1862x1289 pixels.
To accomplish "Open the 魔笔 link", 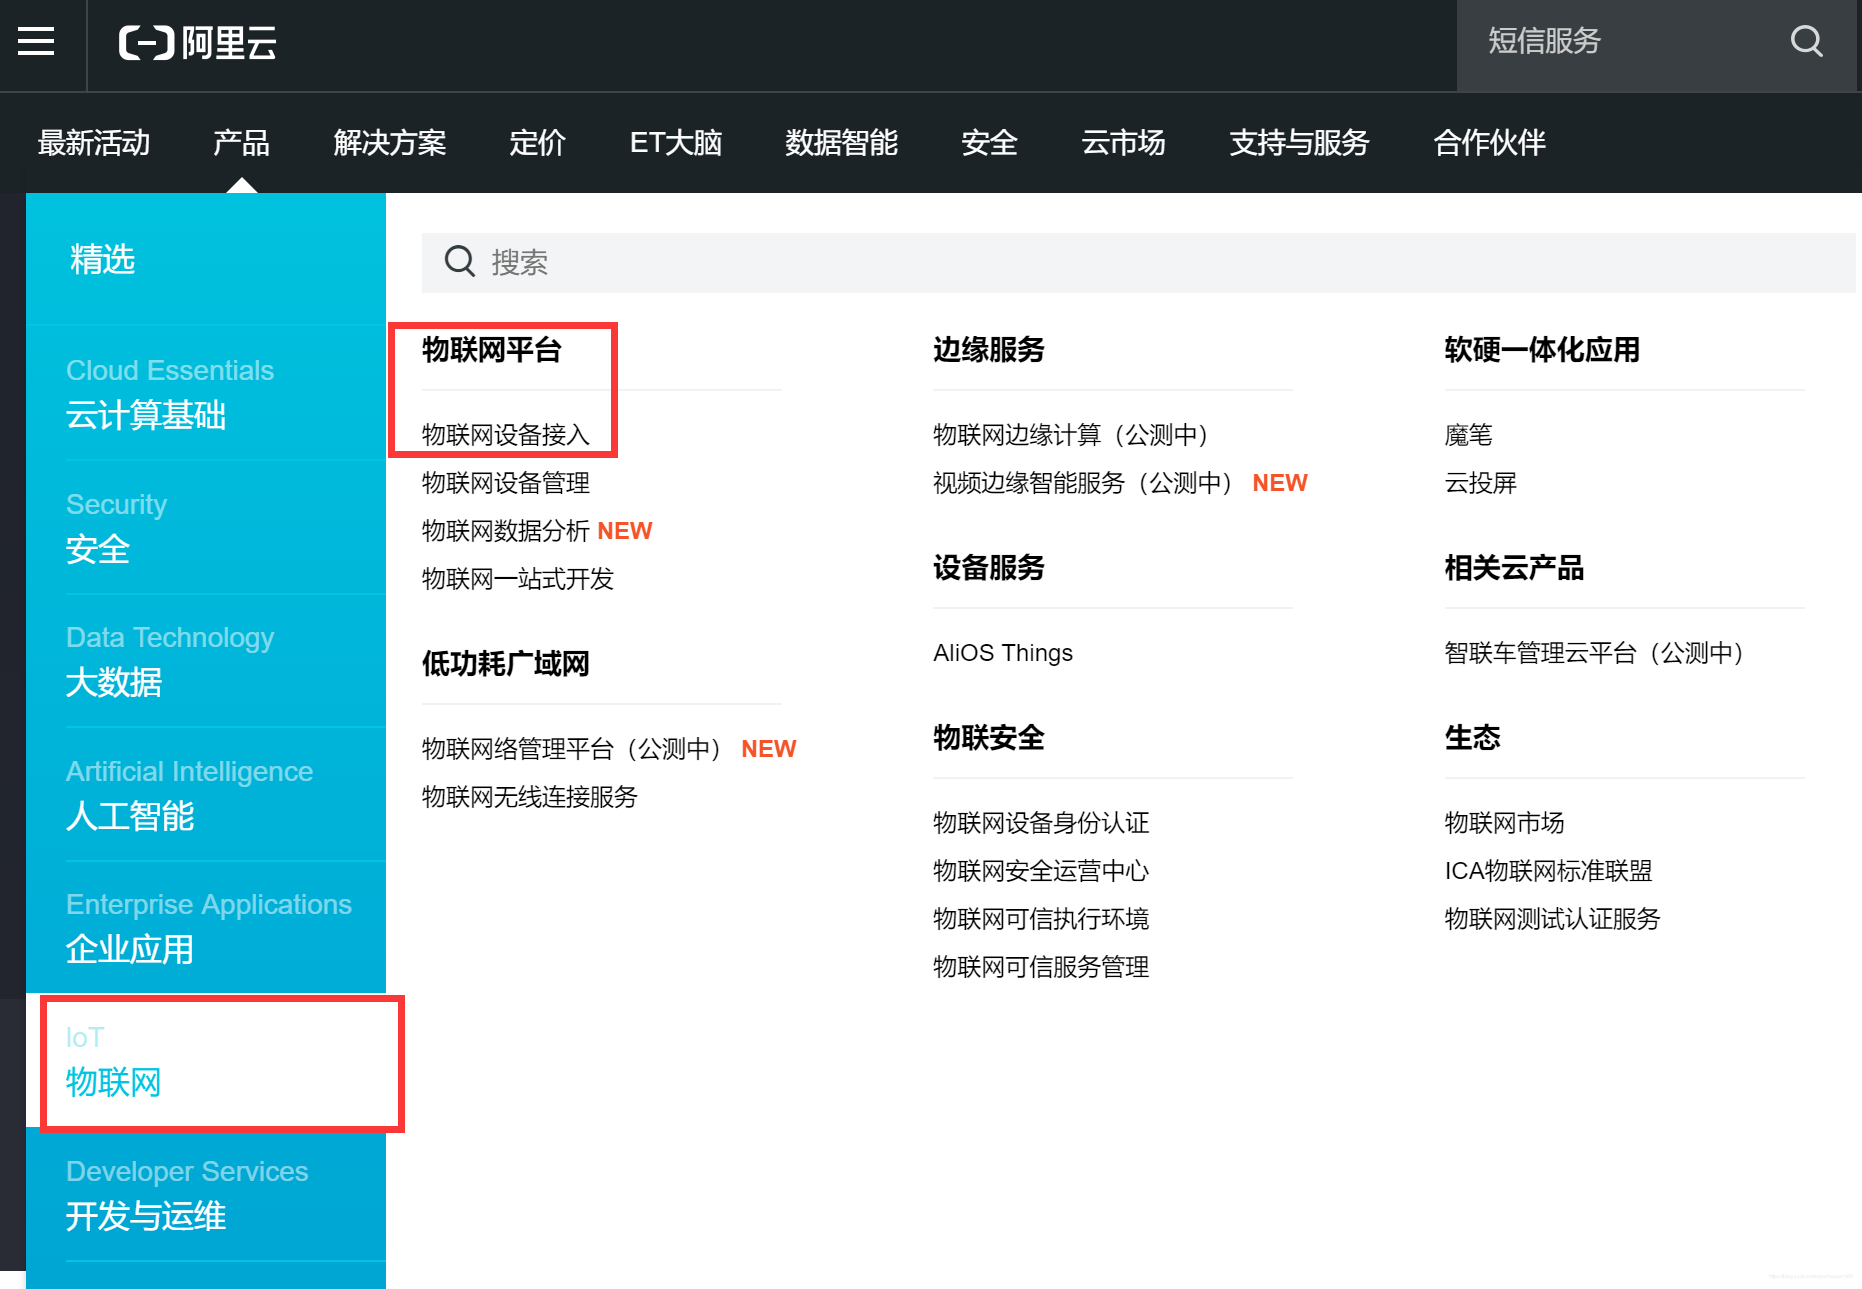I will 1468,435.
